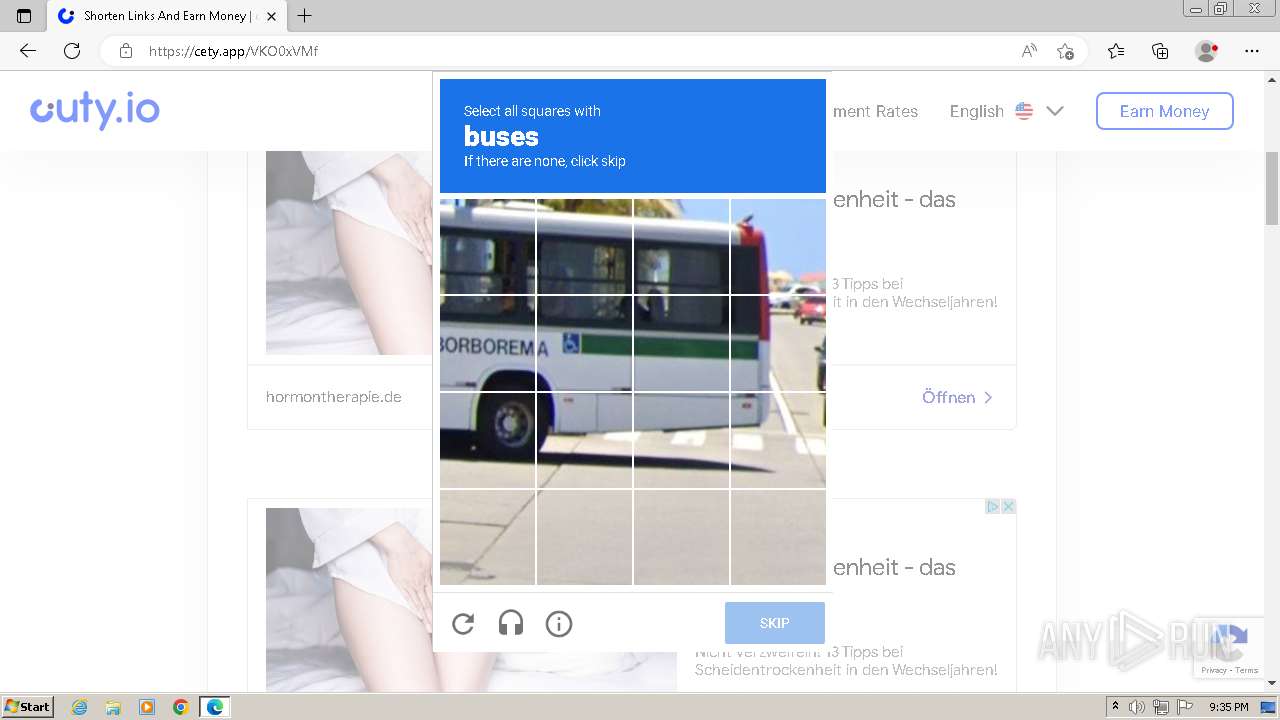This screenshot has height=720, width=1280.
Task: Click the Öffnen ad link
Action: click(957, 397)
